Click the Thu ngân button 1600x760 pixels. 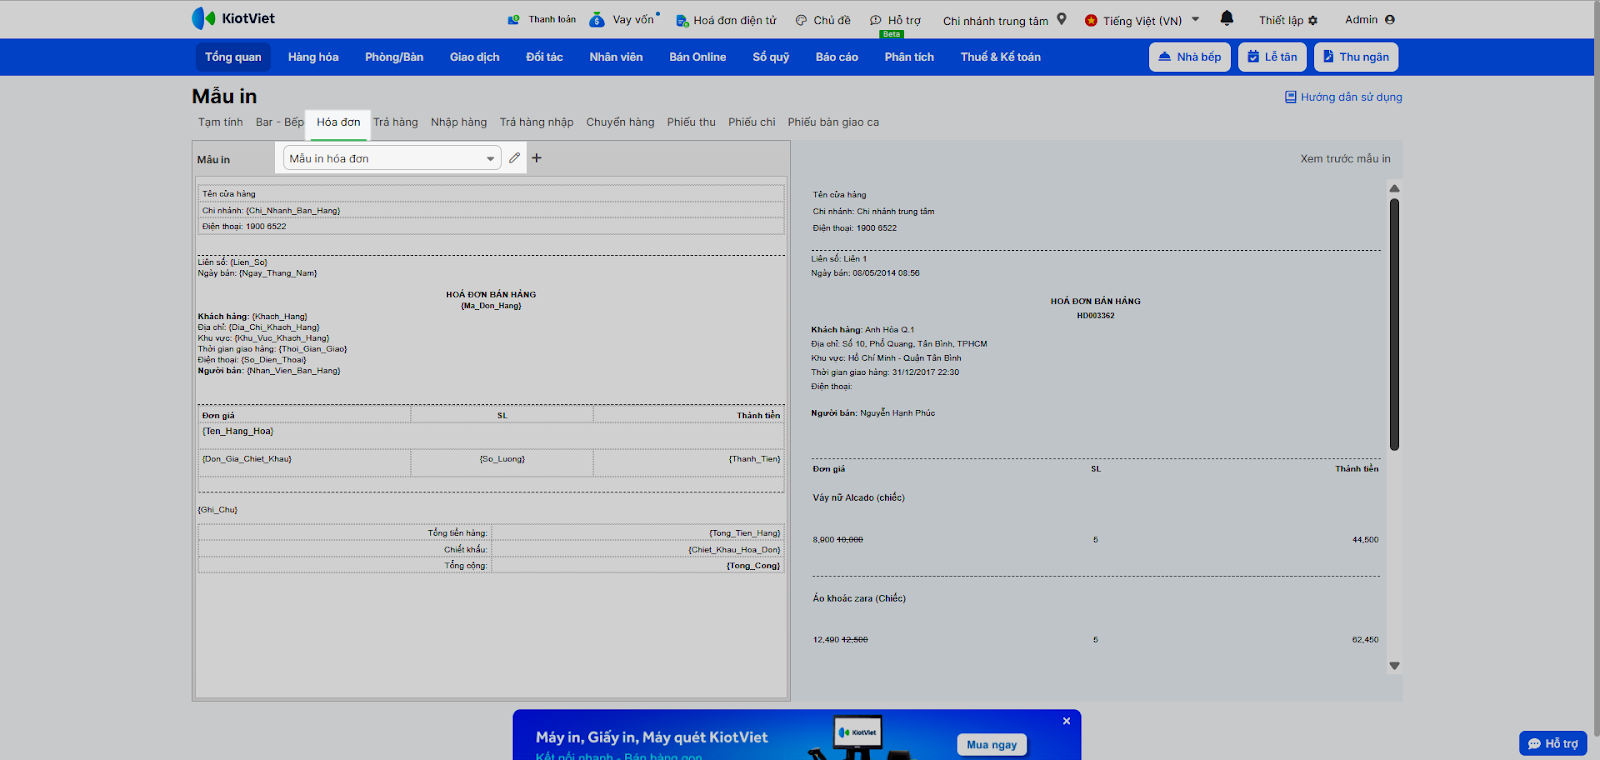1355,57
